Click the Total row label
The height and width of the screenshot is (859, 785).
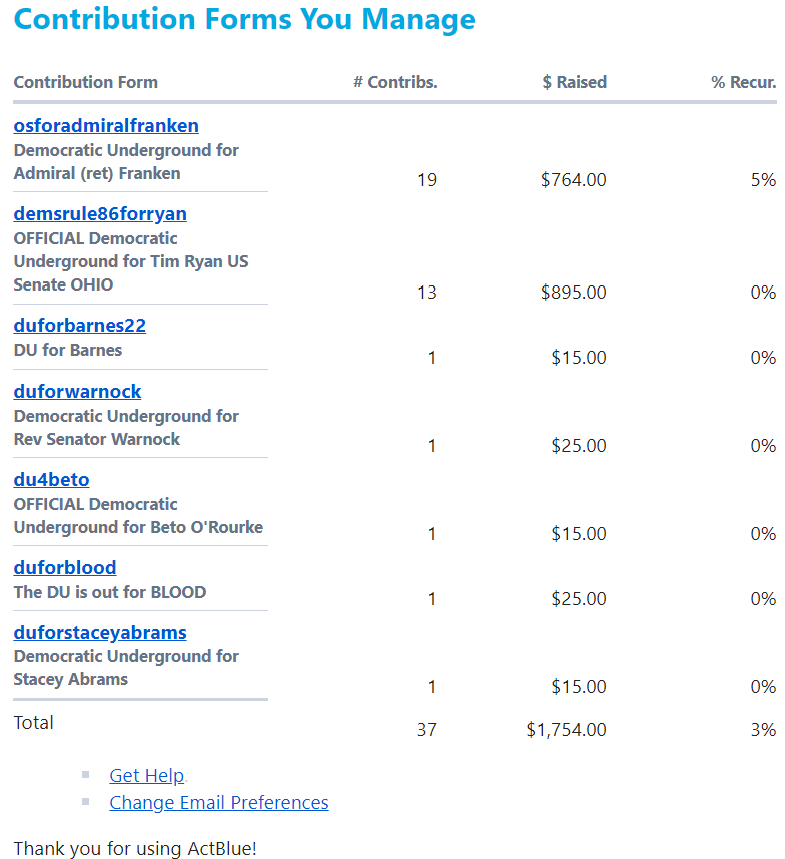tap(34, 723)
